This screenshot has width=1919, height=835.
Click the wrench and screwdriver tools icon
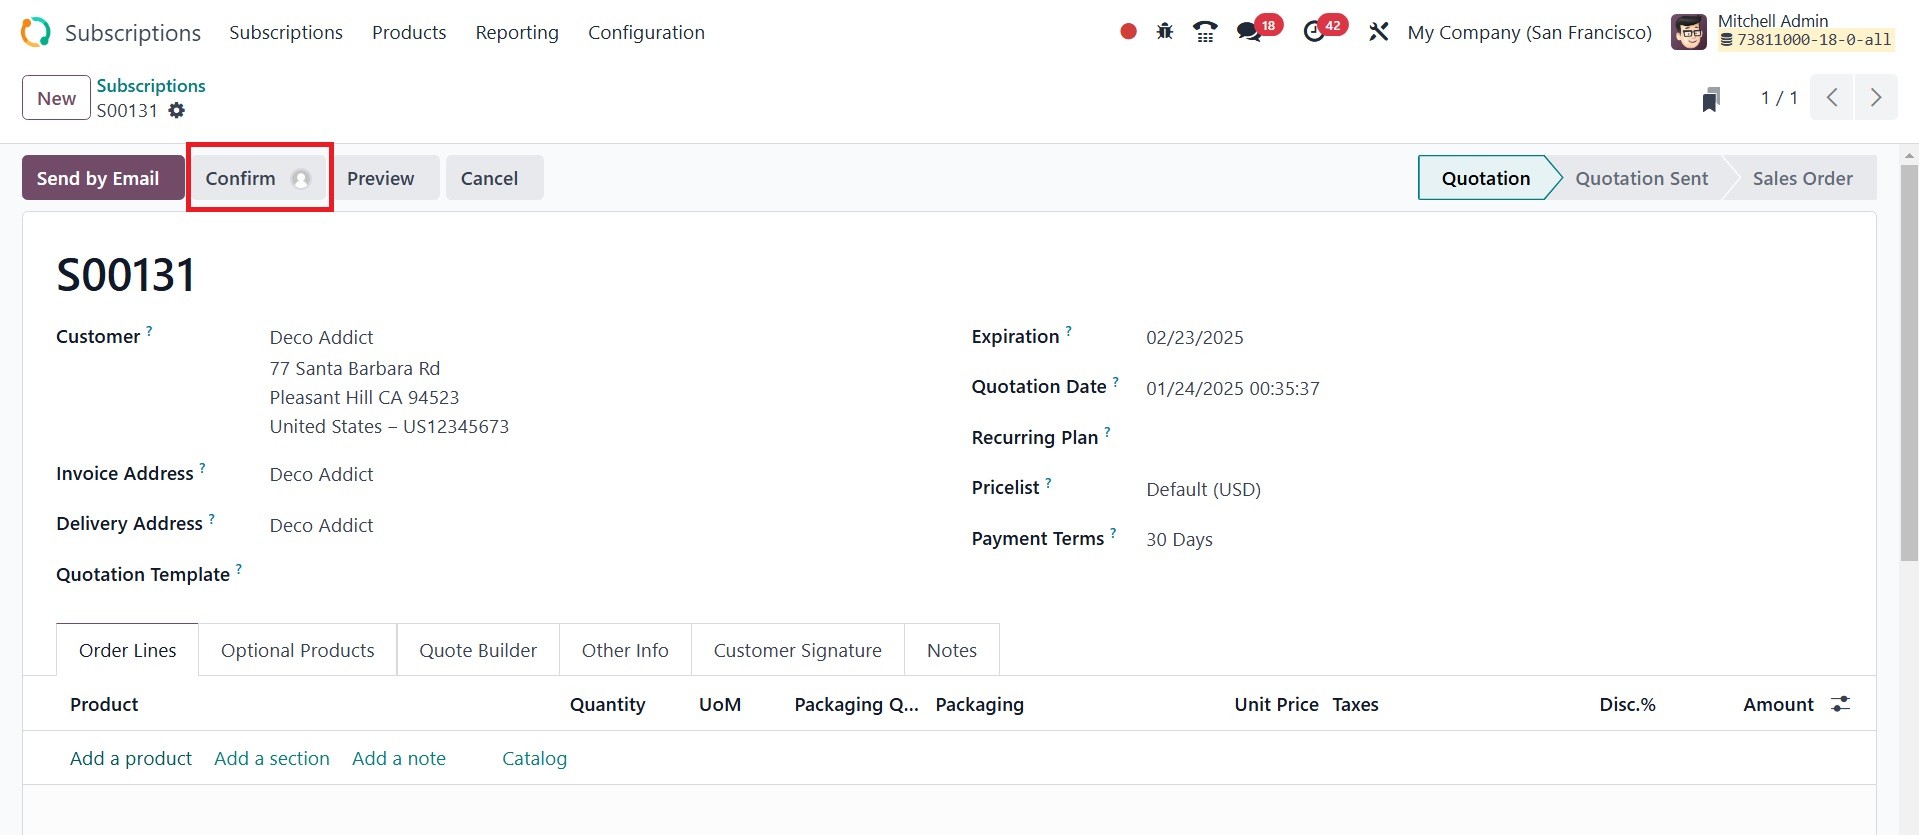tap(1378, 32)
